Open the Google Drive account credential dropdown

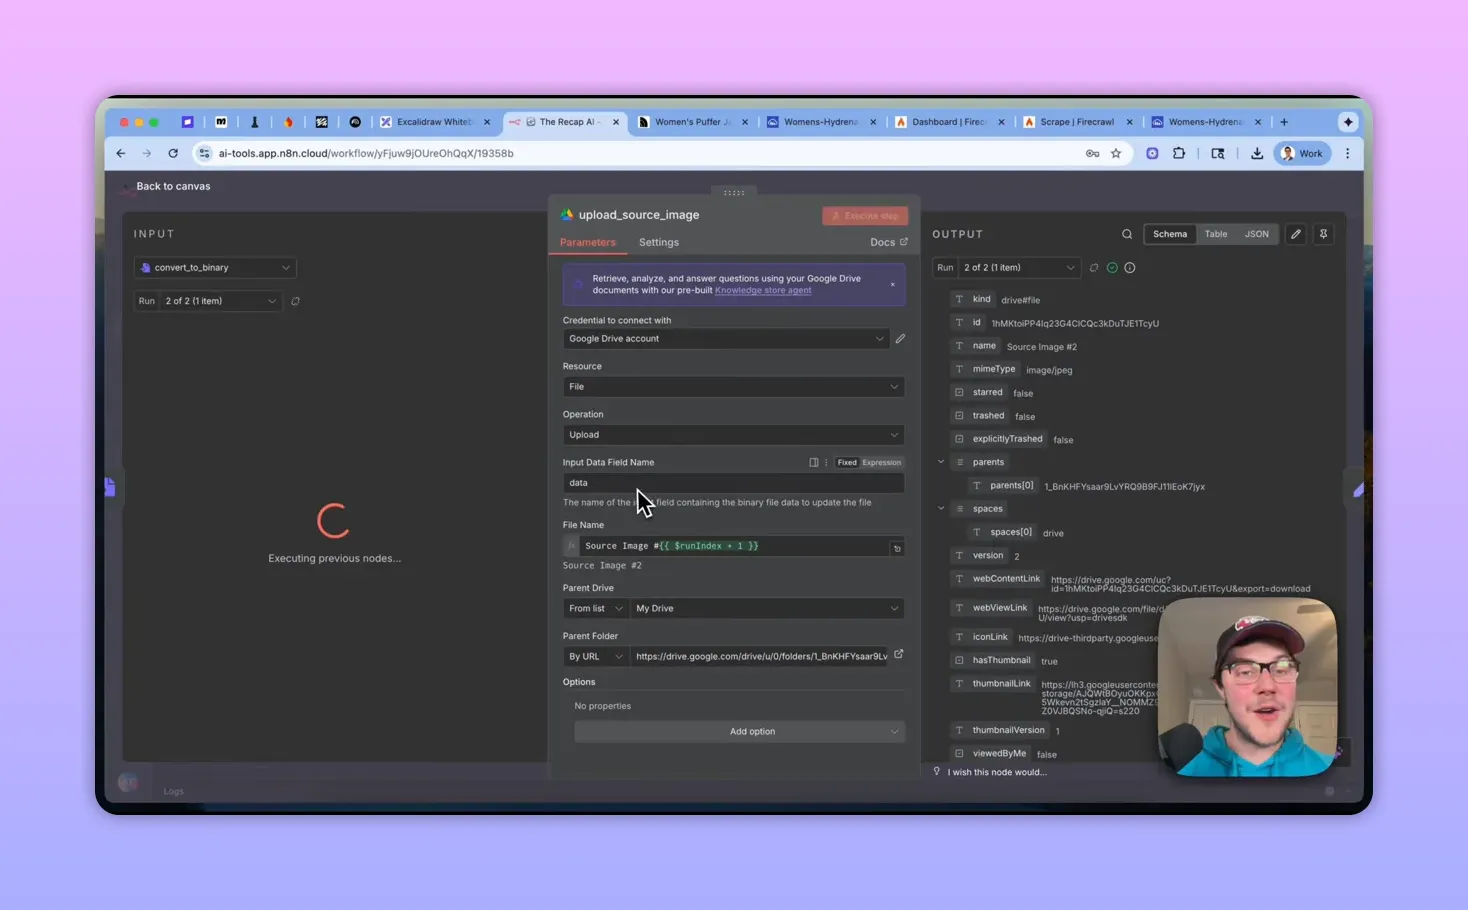click(x=725, y=339)
